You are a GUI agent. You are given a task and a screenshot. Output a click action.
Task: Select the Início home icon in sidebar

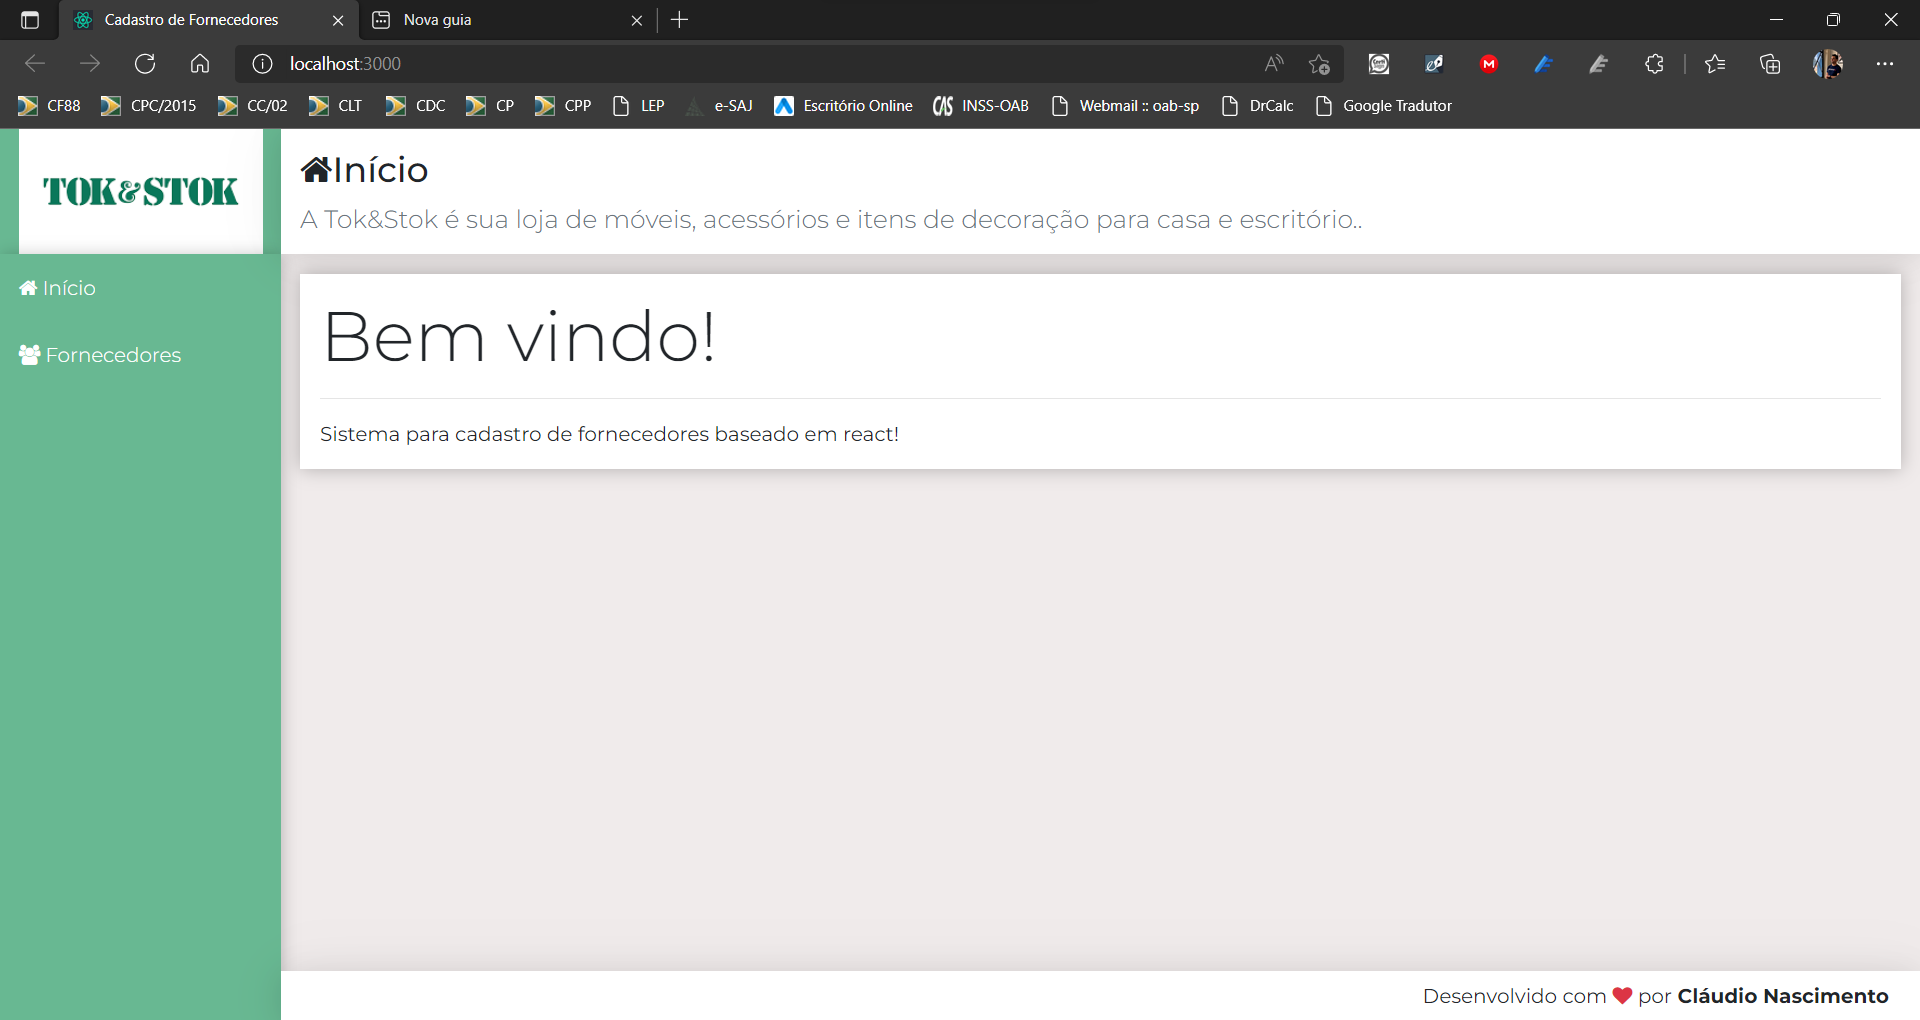(x=27, y=287)
